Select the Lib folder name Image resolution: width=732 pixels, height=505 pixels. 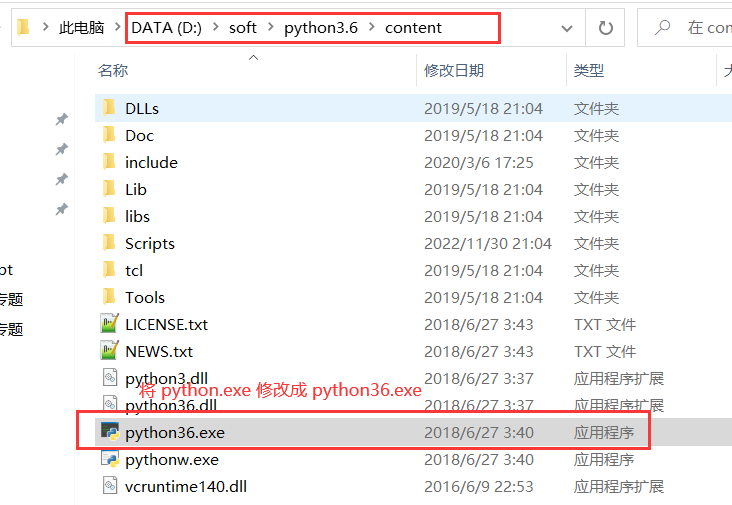[136, 189]
